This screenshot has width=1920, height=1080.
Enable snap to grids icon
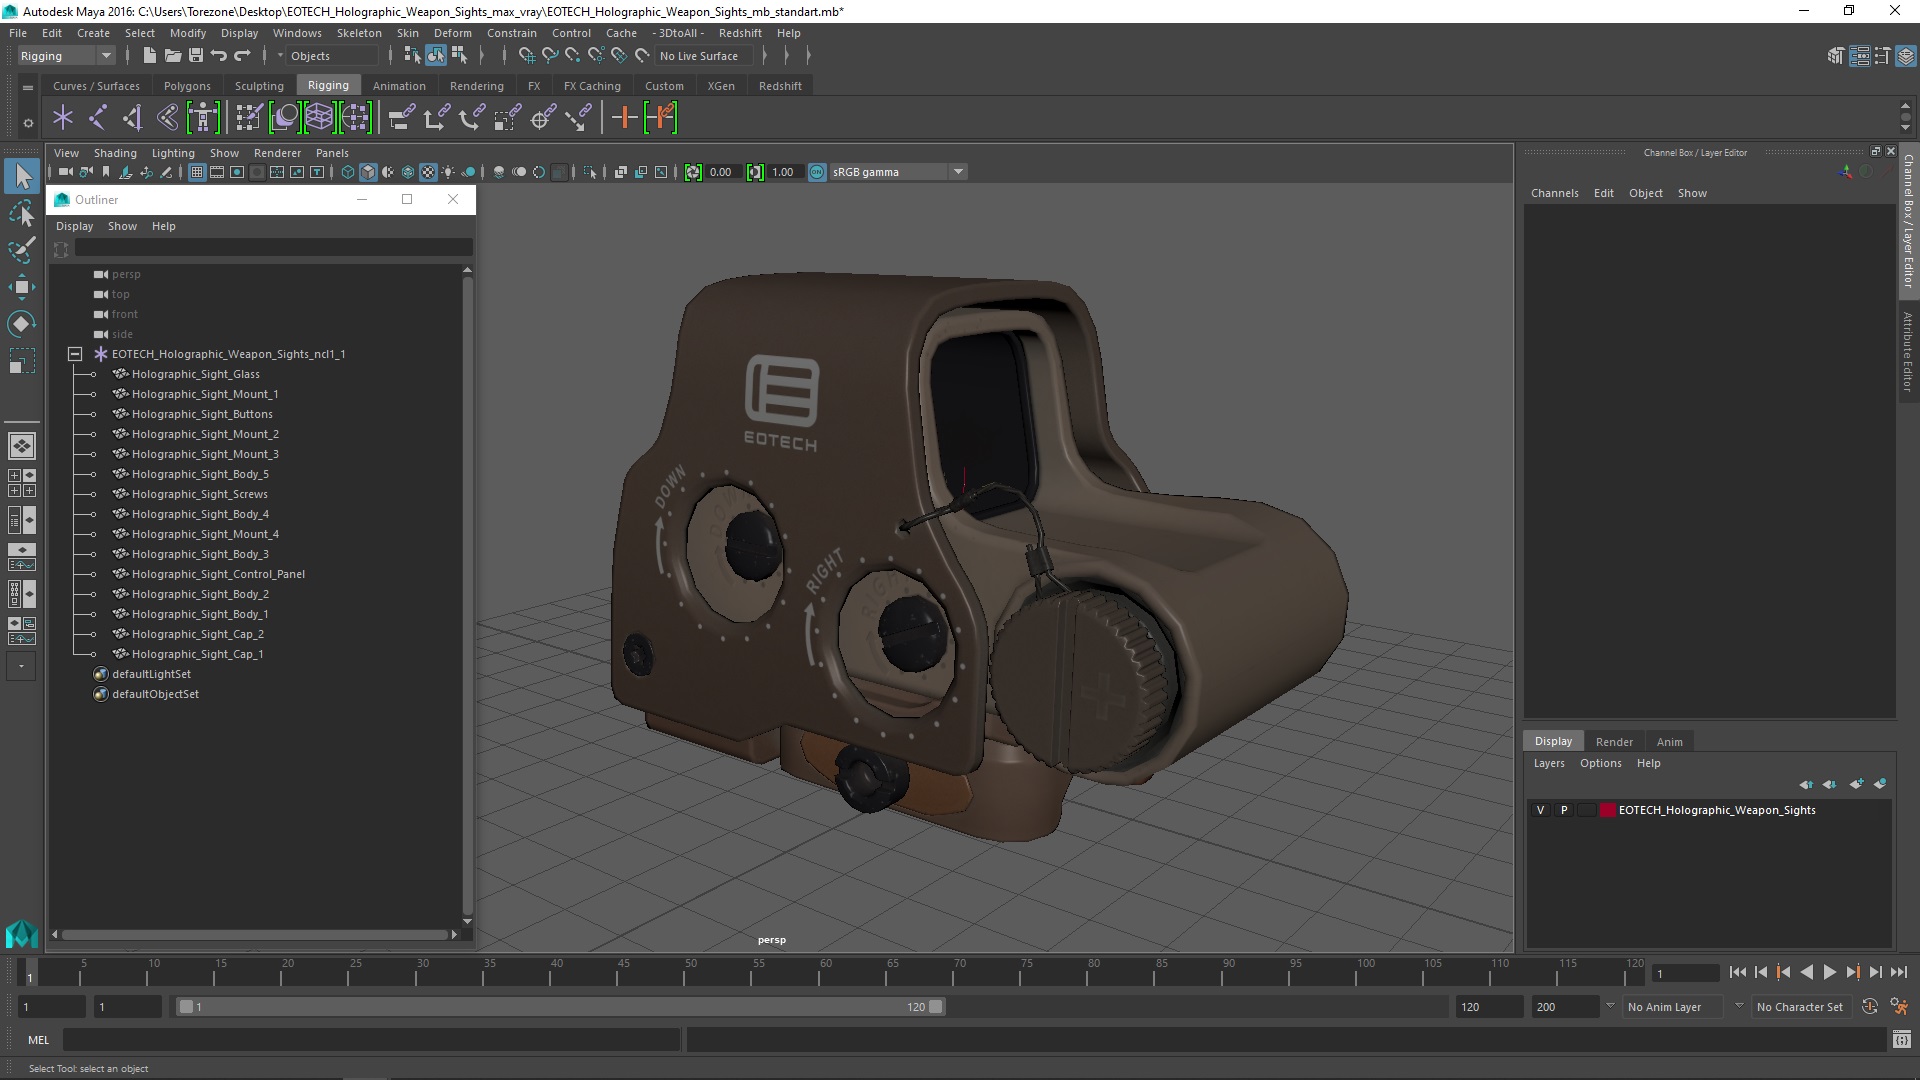tap(526, 56)
